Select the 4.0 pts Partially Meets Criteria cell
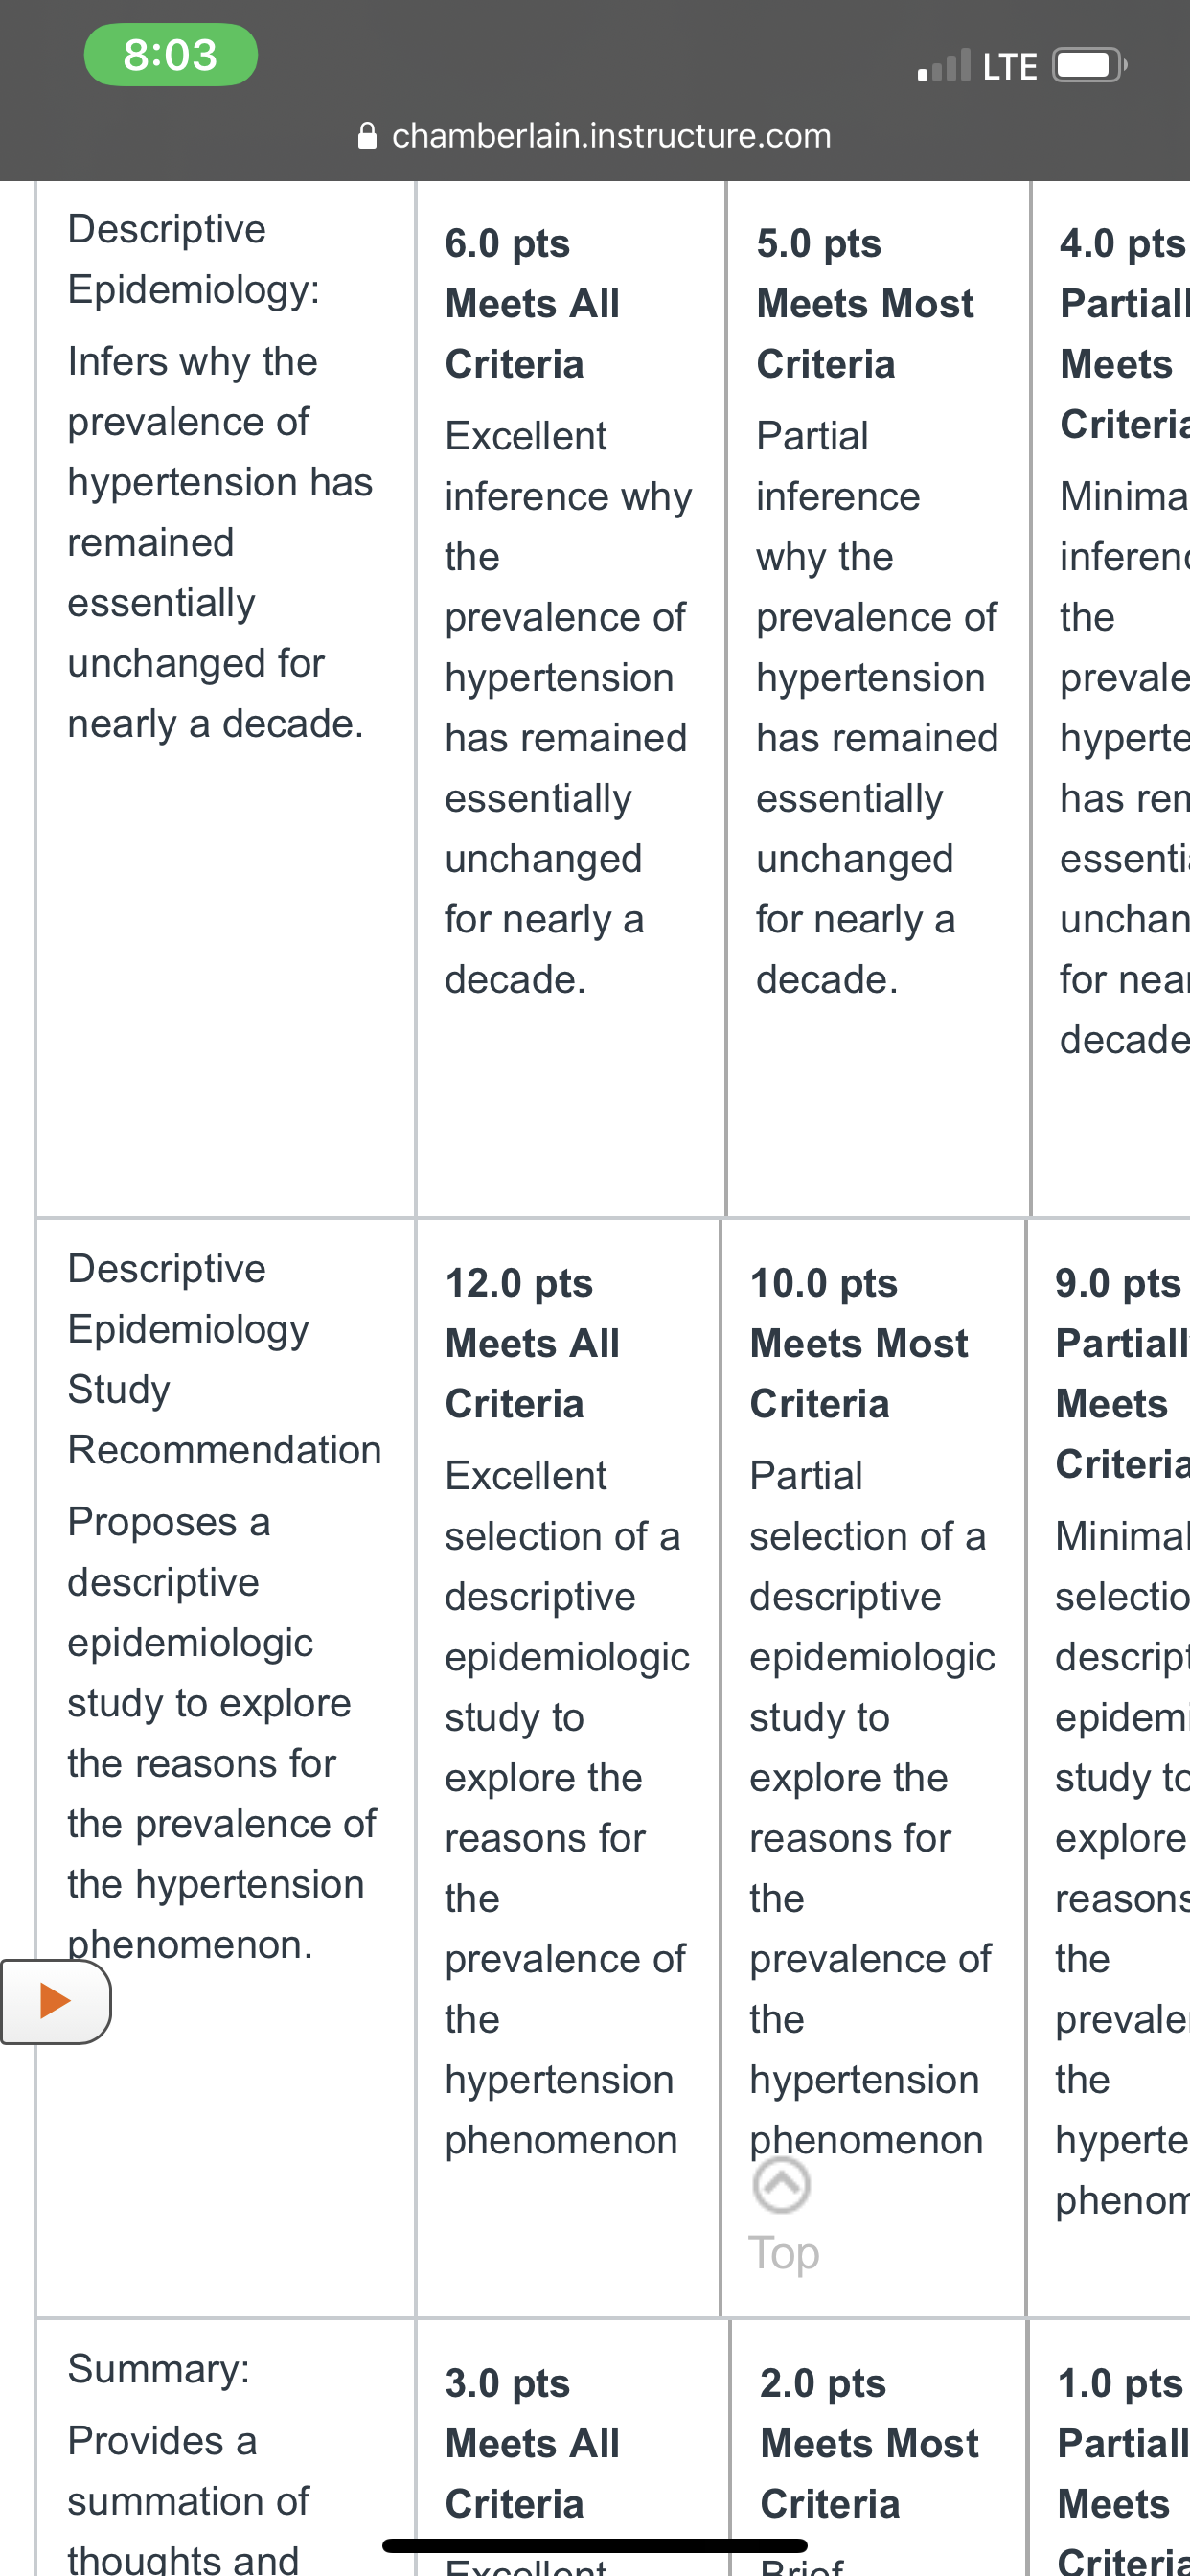1190x2576 pixels. [x=1111, y=698]
